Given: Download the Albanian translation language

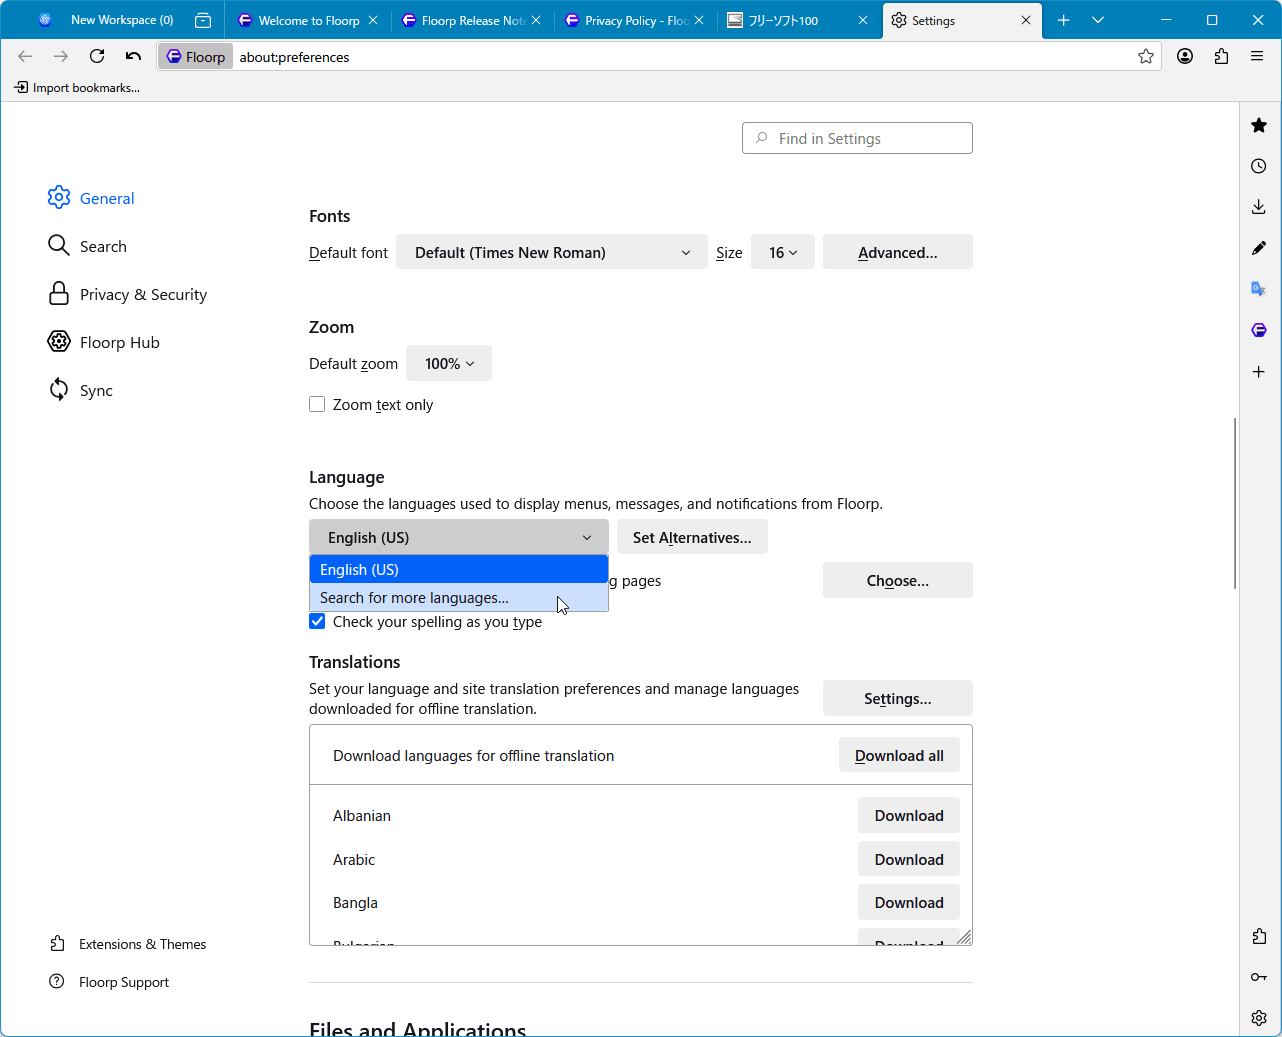Looking at the screenshot, I should pyautogui.click(x=909, y=815).
